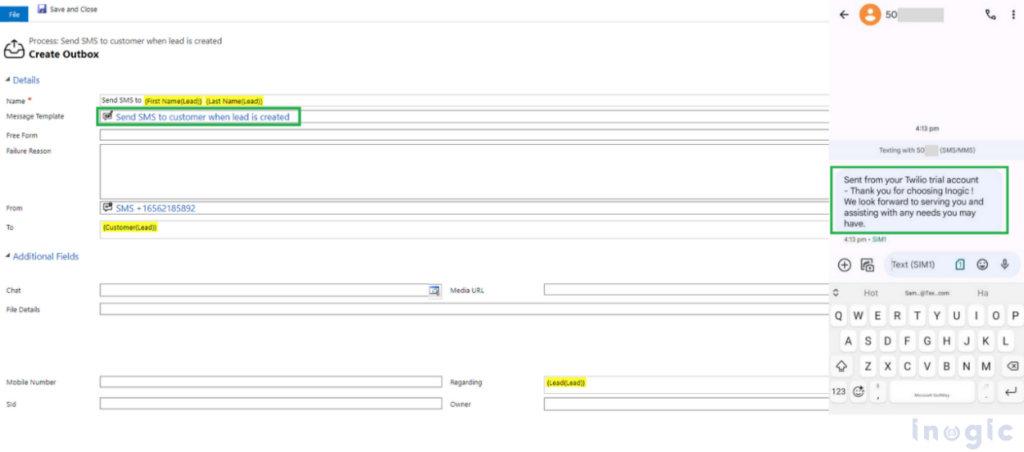Expand the keyboard suggestion bar arrows
This screenshot has height=452, width=1024.
[836, 293]
